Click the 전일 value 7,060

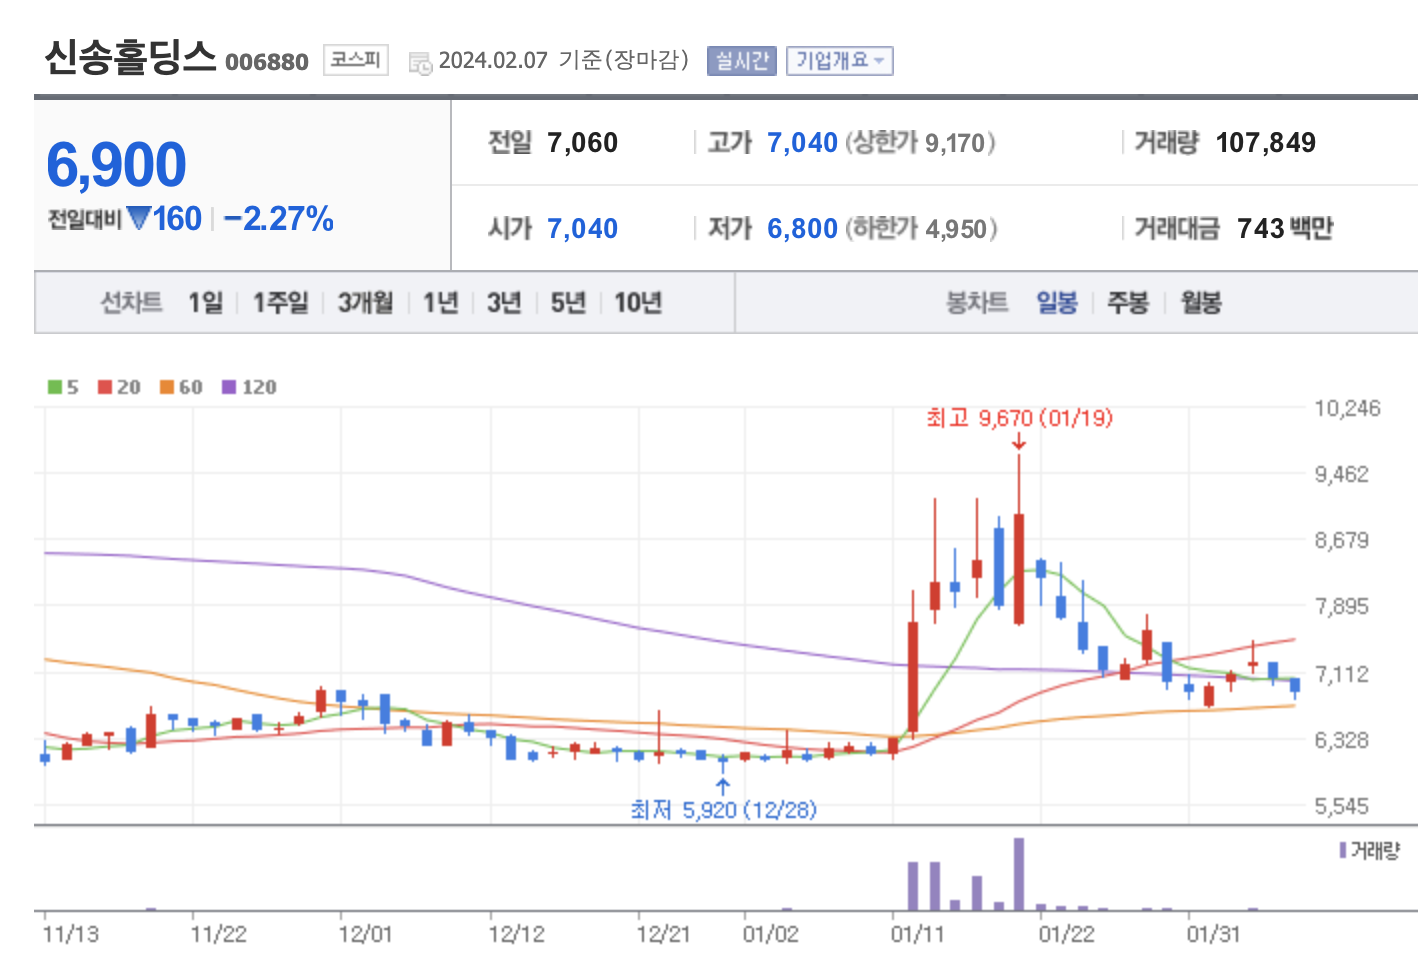click(582, 143)
